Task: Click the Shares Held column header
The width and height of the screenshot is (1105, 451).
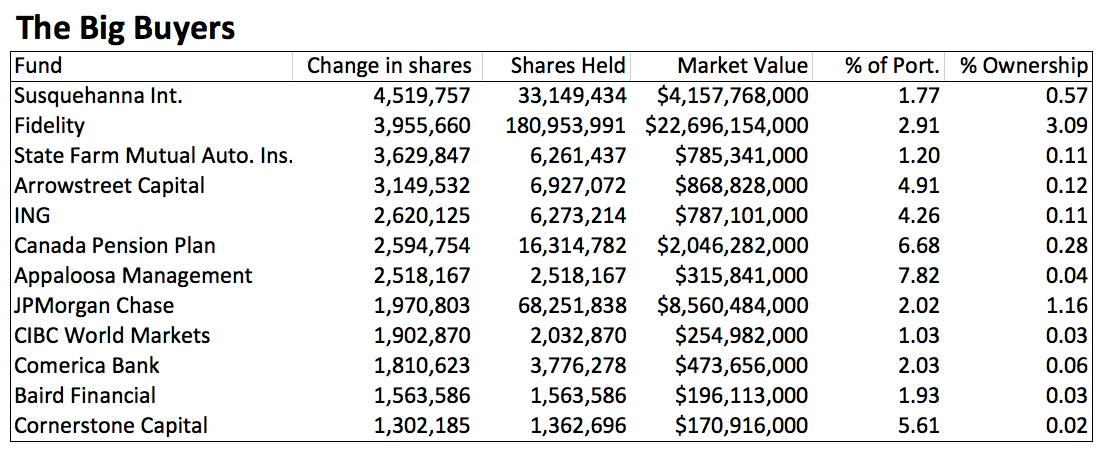Action: pos(568,66)
